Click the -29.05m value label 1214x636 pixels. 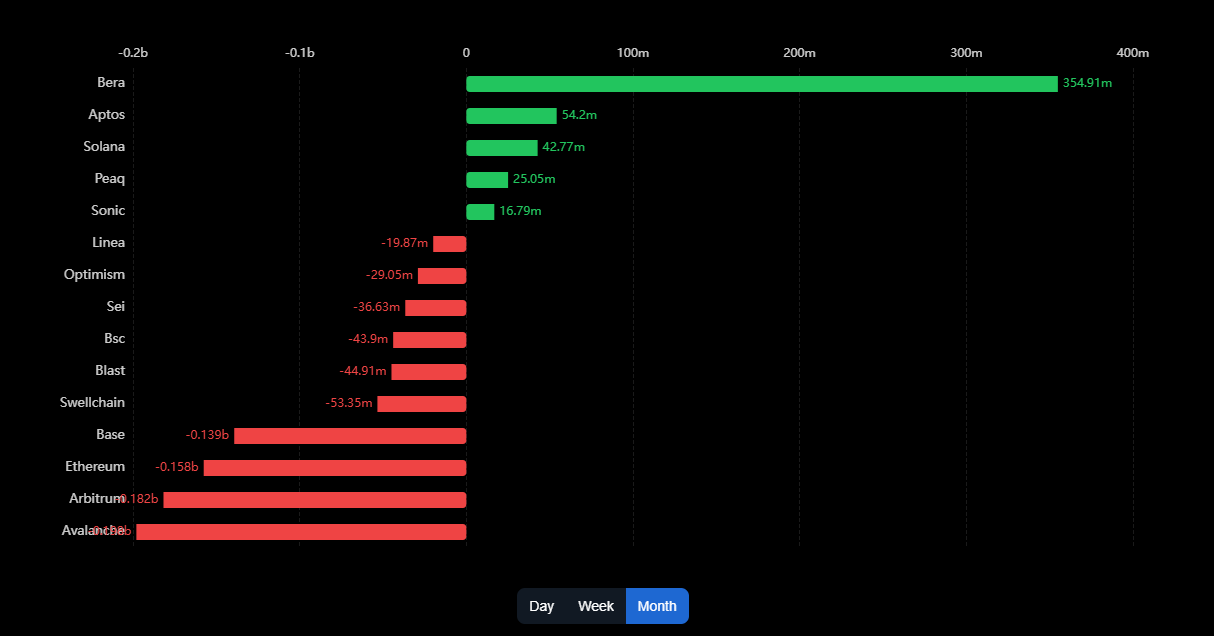click(x=390, y=275)
